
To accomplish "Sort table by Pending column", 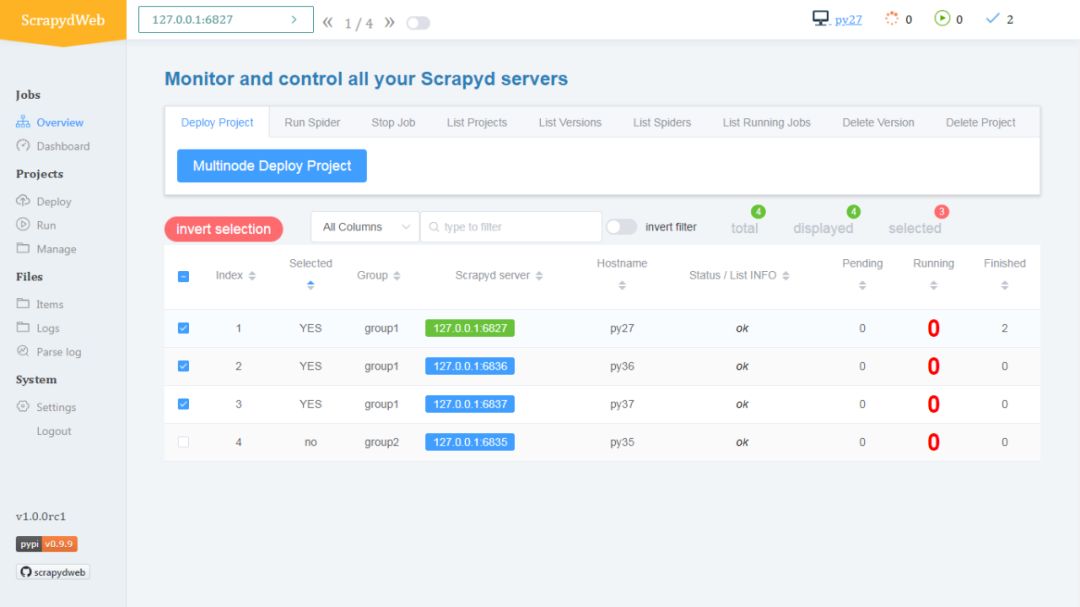I will (x=862, y=285).
